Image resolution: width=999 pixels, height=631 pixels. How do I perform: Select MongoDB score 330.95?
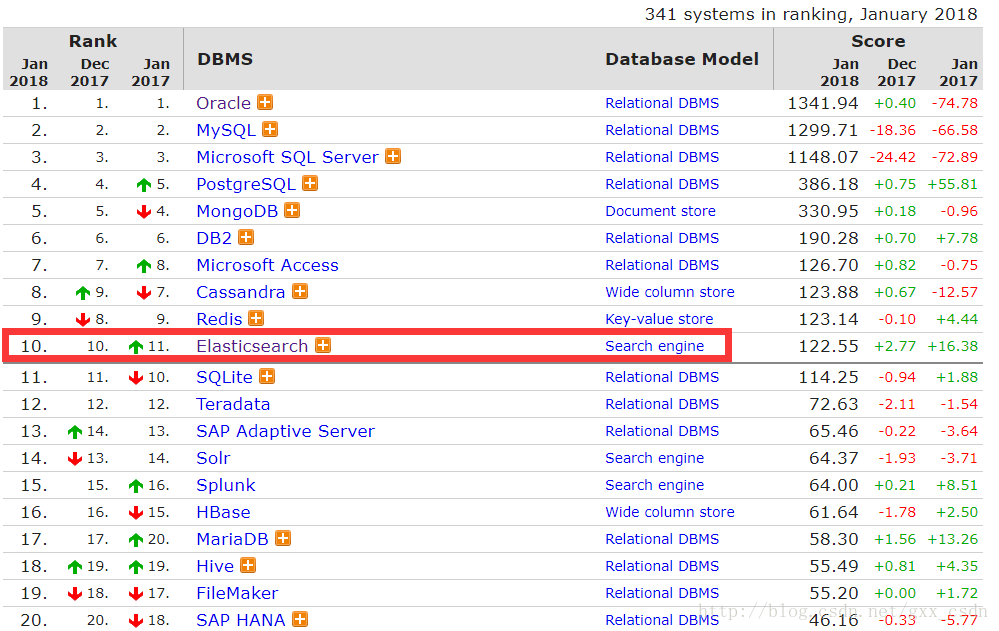[x=829, y=211]
